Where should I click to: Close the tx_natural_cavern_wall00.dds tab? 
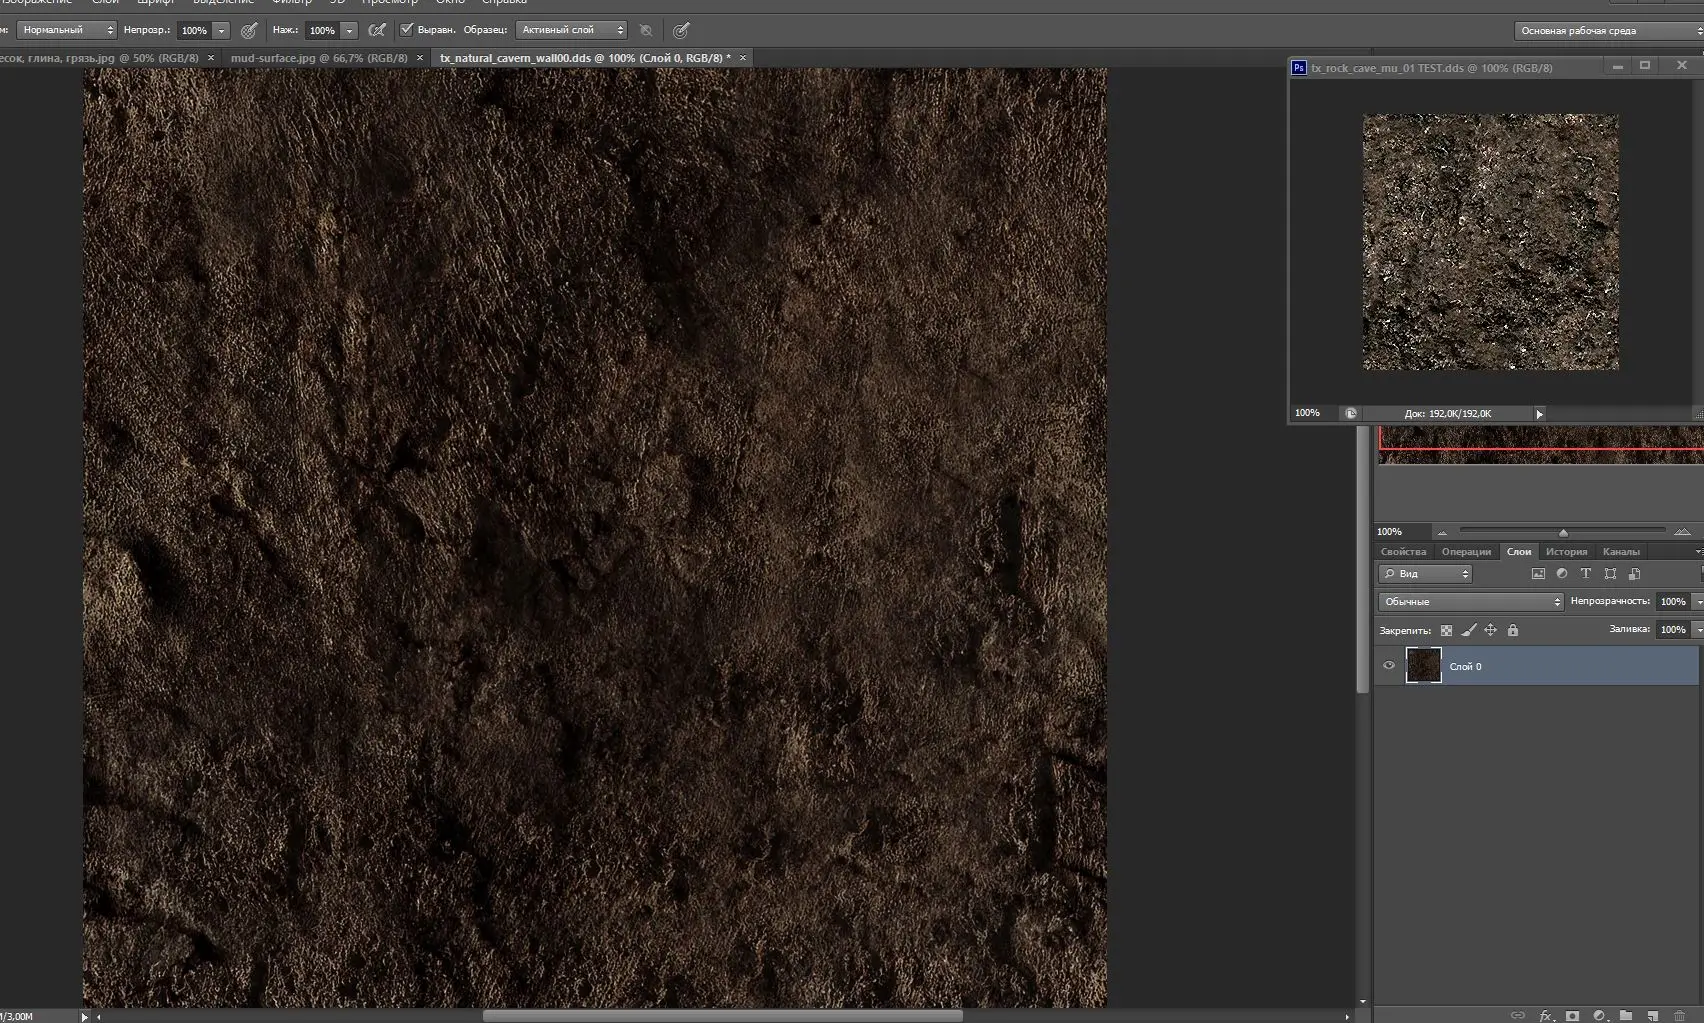point(742,58)
